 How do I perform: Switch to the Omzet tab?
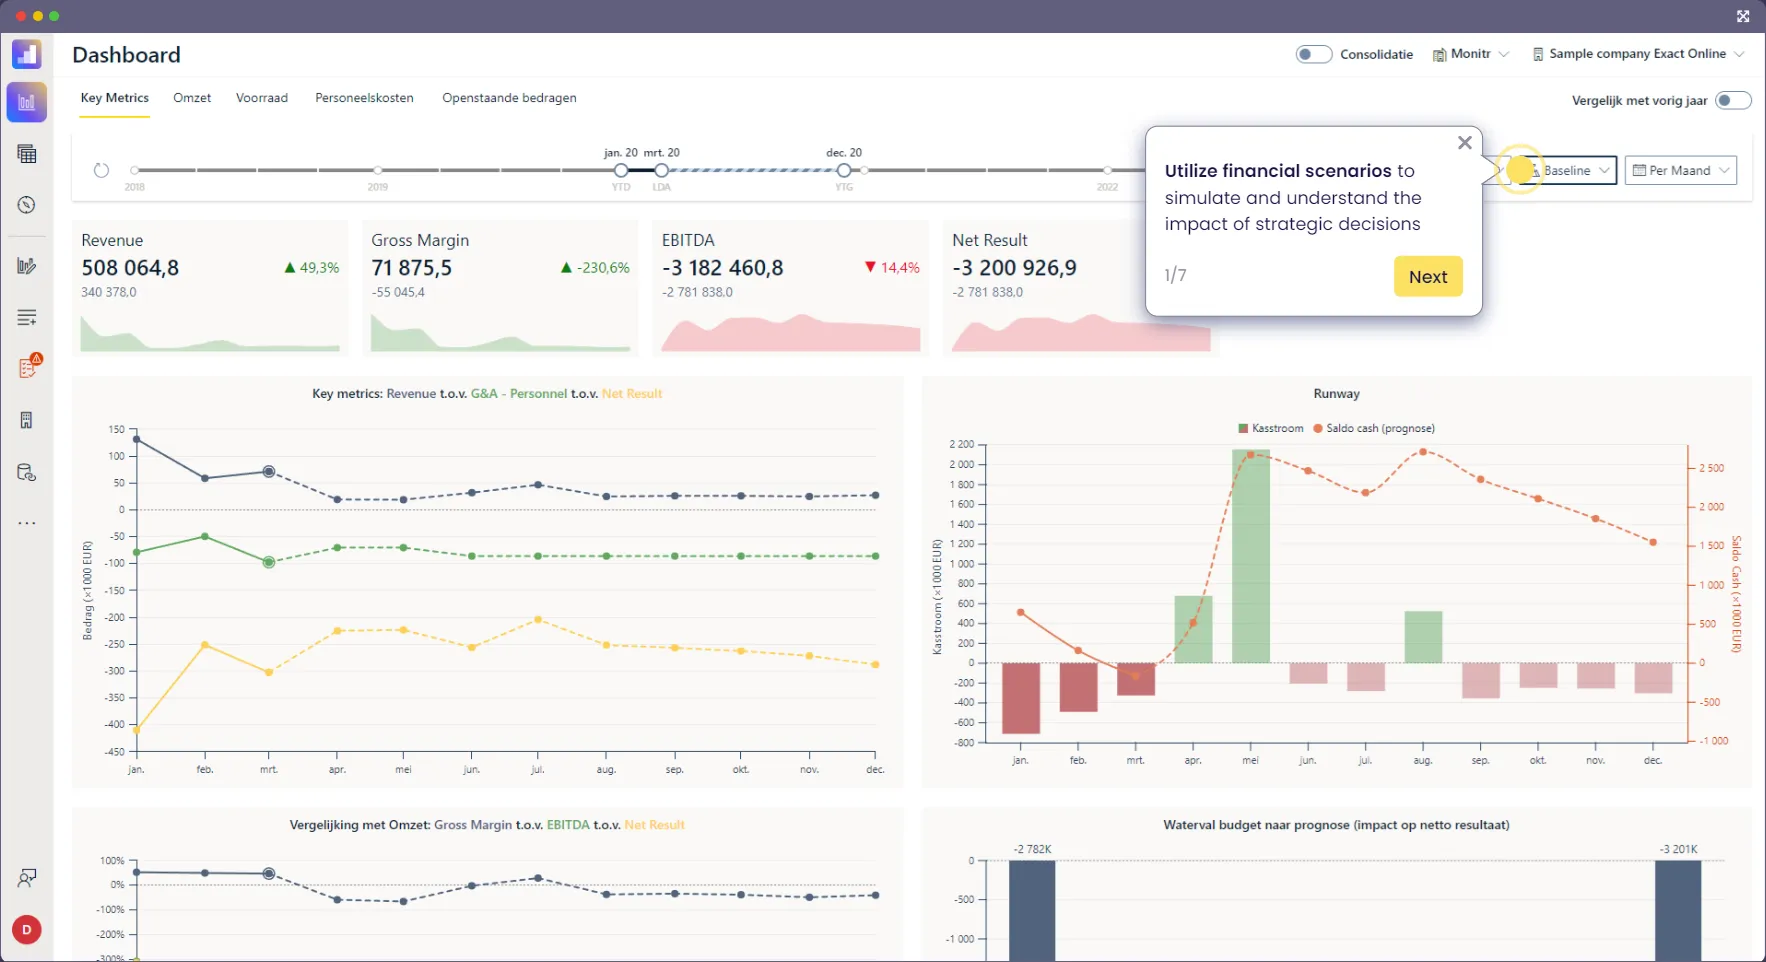tap(191, 97)
